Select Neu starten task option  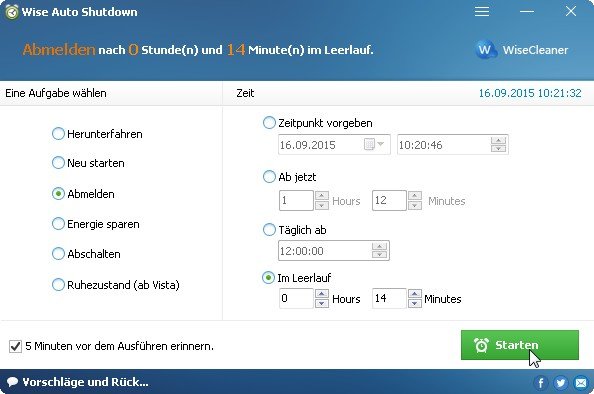click(x=58, y=163)
